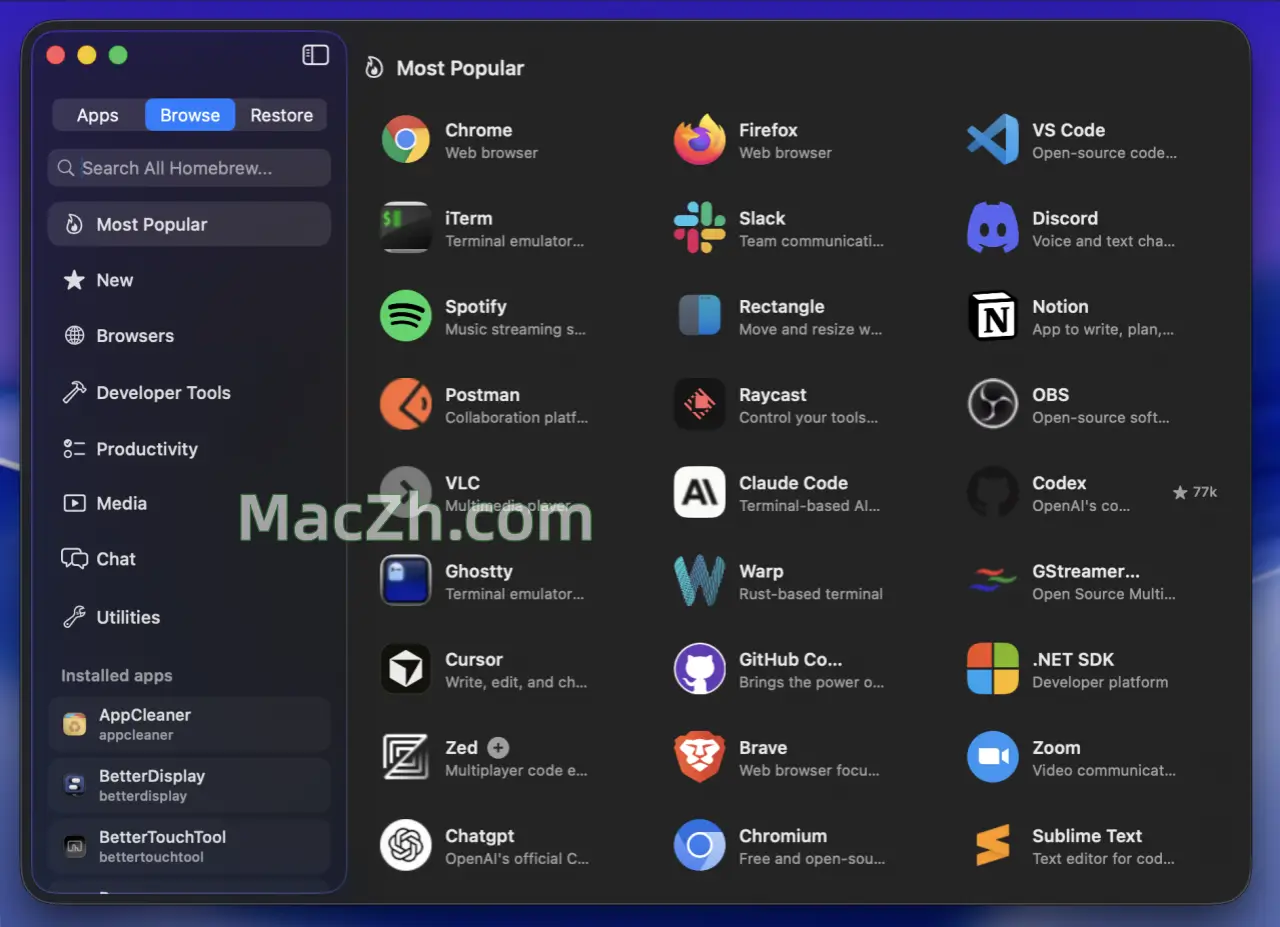Open the Chatgpt icon

point(406,845)
